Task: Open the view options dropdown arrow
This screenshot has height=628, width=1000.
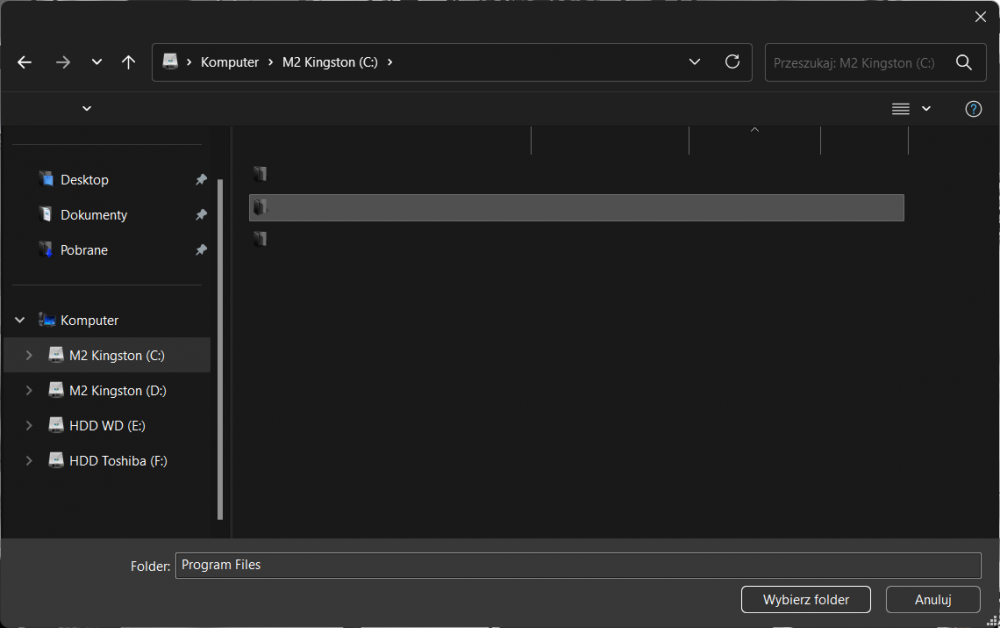Action: pos(926,109)
